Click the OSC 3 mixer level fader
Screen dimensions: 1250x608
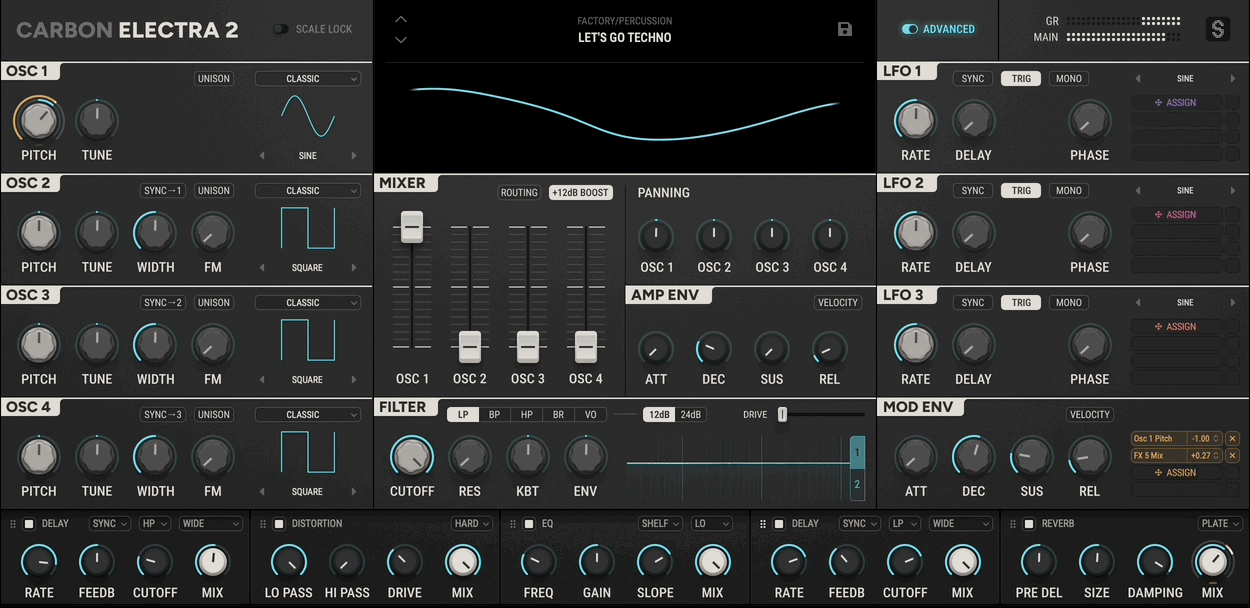[x=528, y=347]
